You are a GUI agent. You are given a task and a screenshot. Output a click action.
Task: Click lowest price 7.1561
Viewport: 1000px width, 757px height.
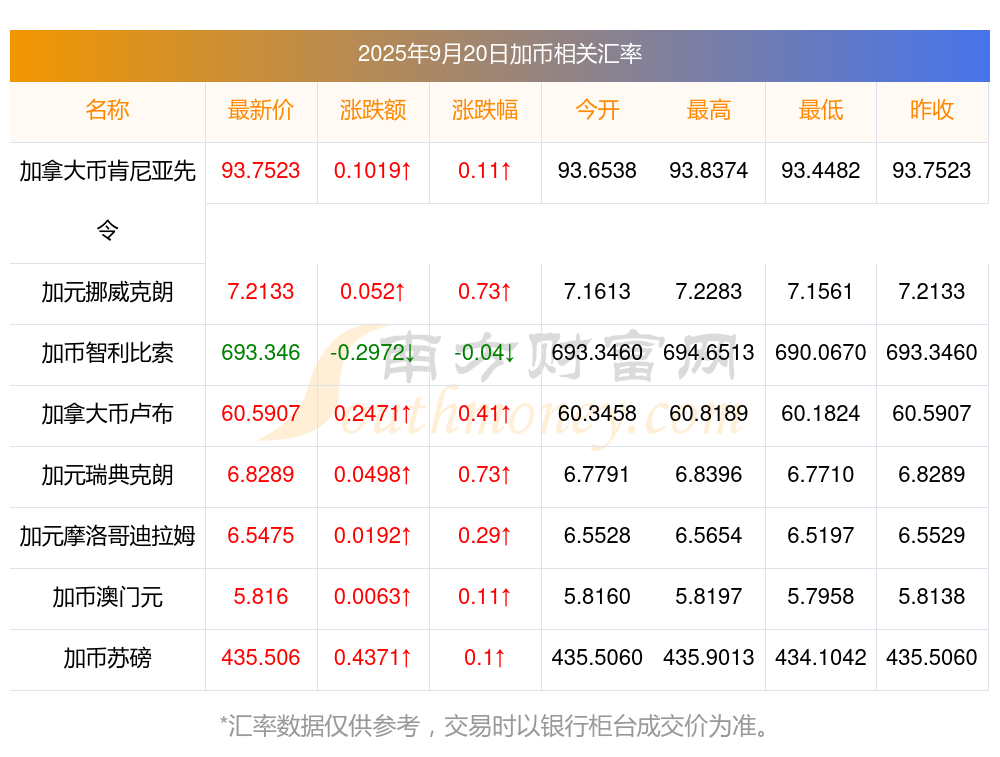click(x=821, y=291)
